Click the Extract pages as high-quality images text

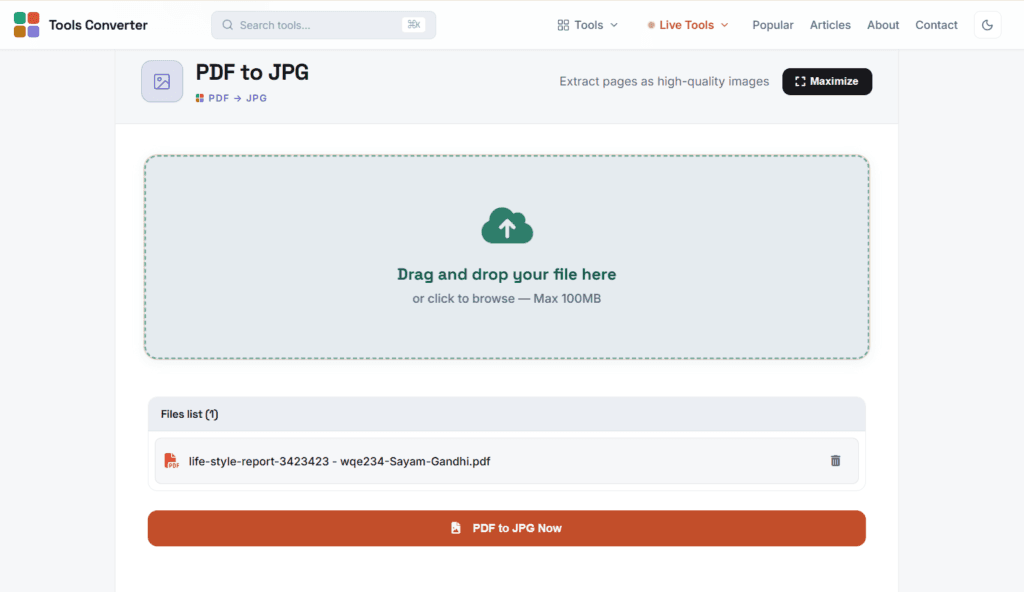pos(664,81)
